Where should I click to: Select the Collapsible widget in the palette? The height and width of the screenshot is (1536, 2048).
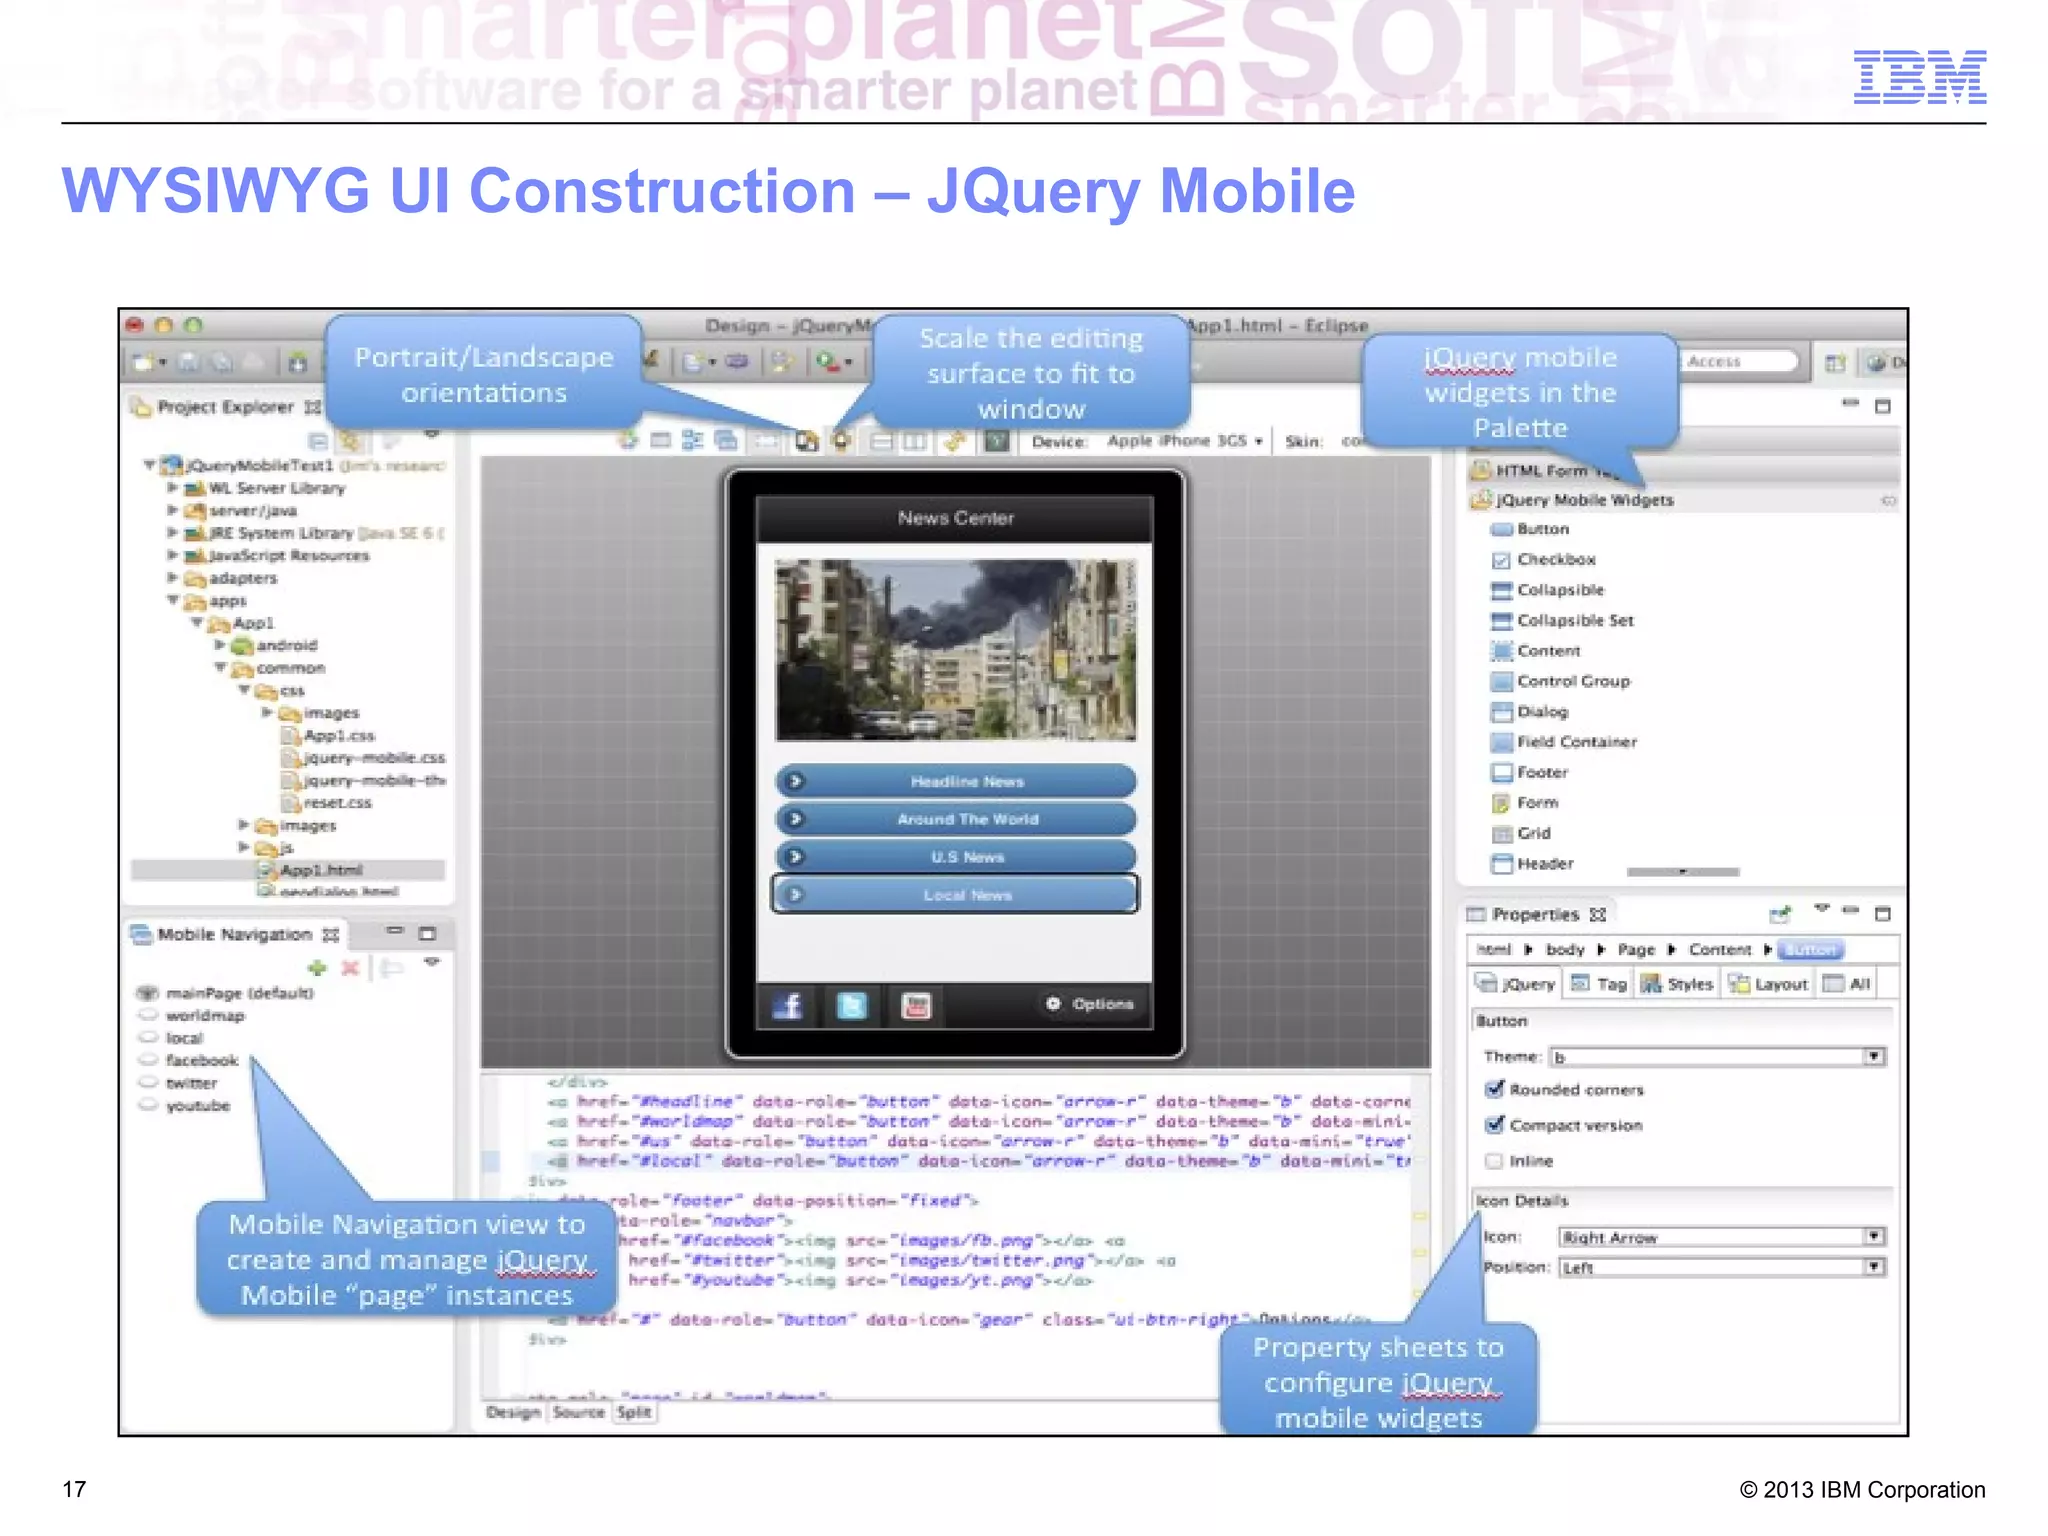pos(1547,590)
